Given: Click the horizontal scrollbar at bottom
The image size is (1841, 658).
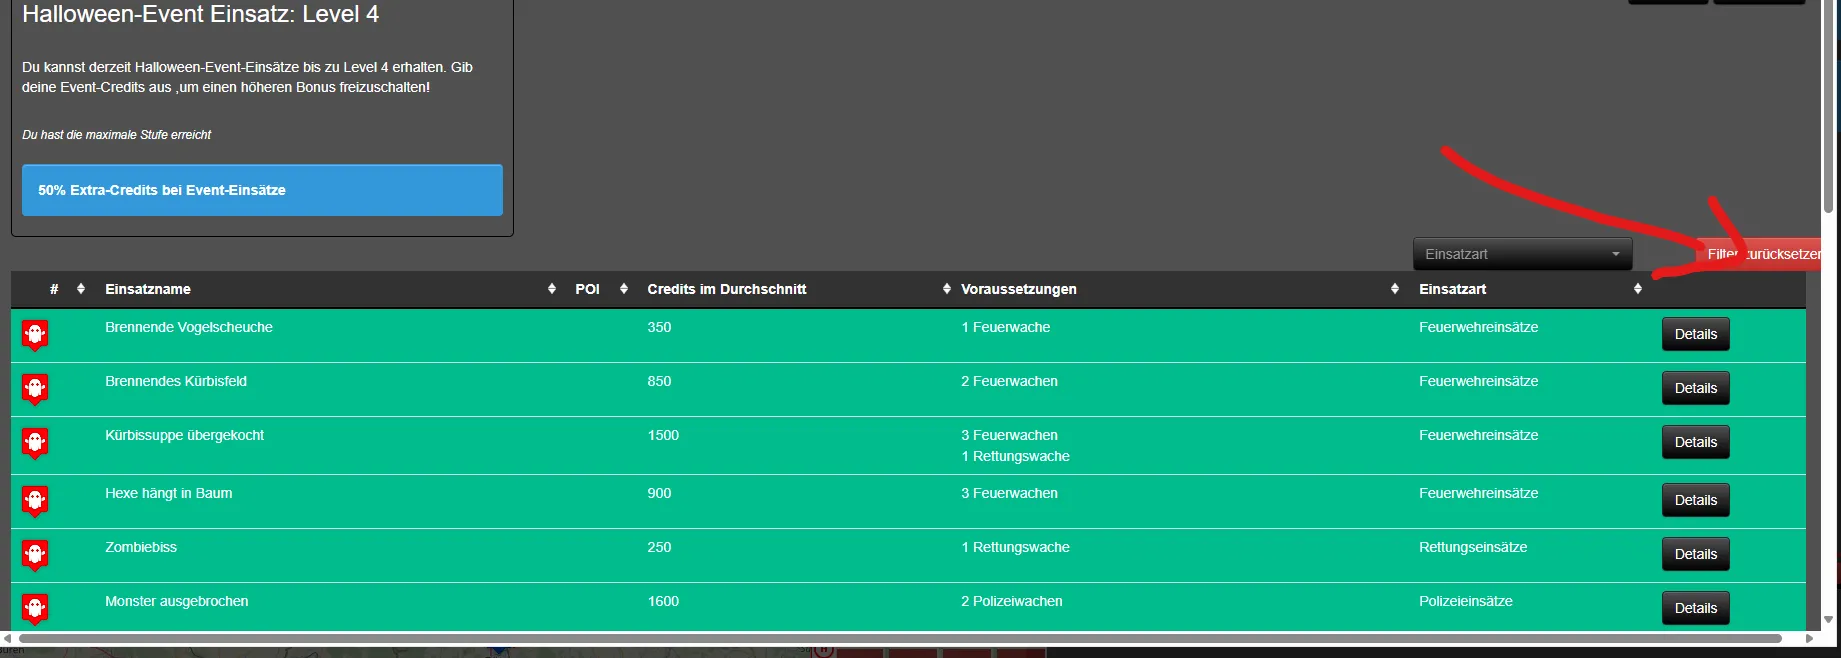Looking at the screenshot, I should click(x=900, y=638).
